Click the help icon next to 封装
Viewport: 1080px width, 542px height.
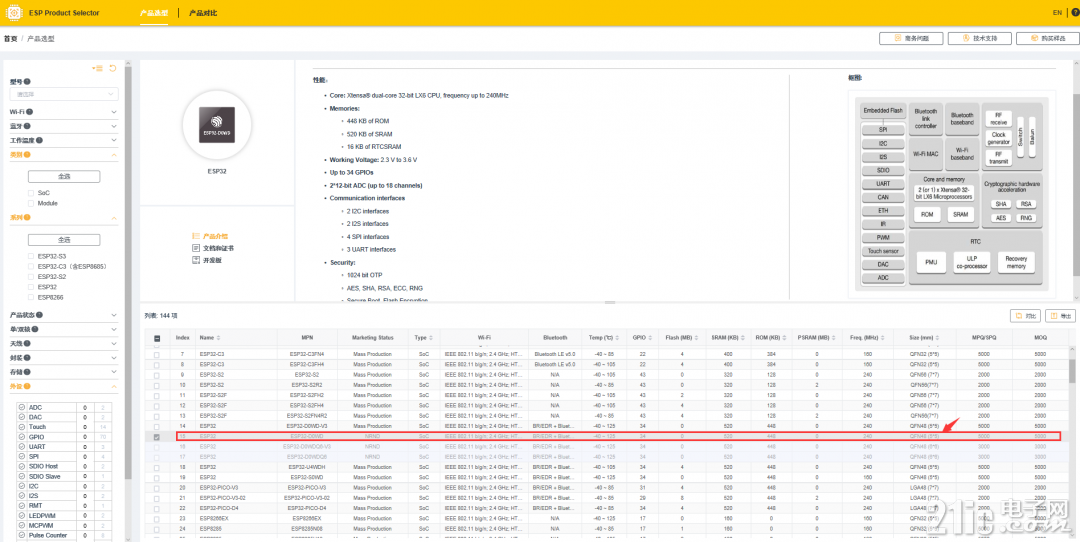[x=29, y=358]
